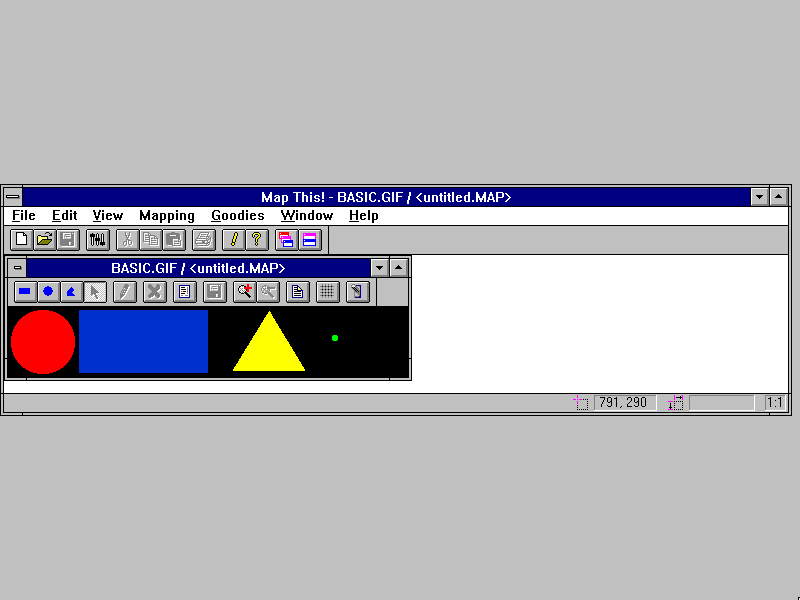
Task: Open the Goodies menu
Action: pos(237,215)
